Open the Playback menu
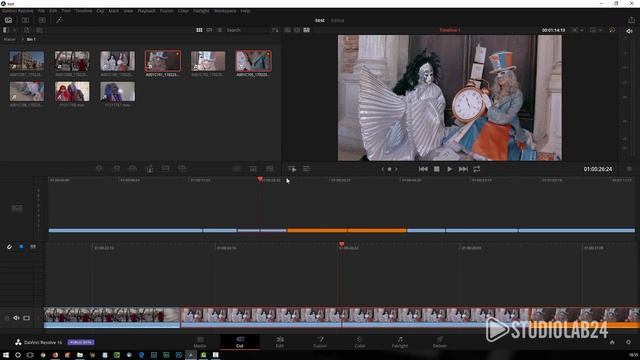Viewport: 640px width, 360px height. (x=146, y=11)
